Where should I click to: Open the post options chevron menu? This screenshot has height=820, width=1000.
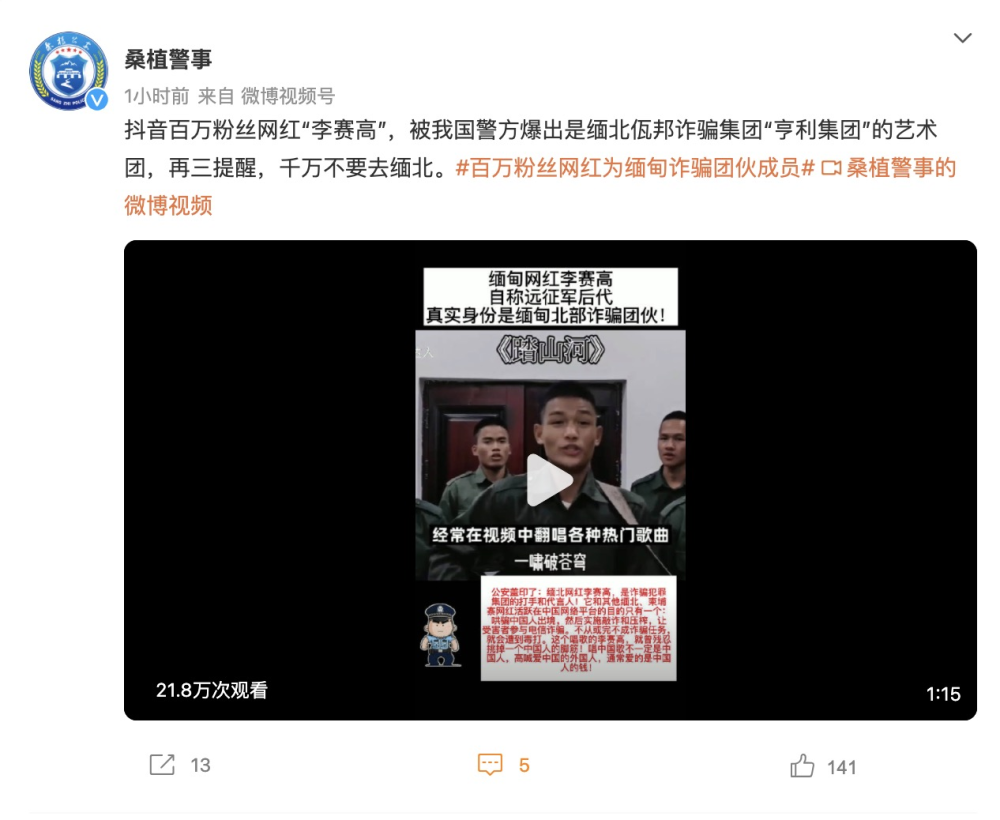point(962,38)
